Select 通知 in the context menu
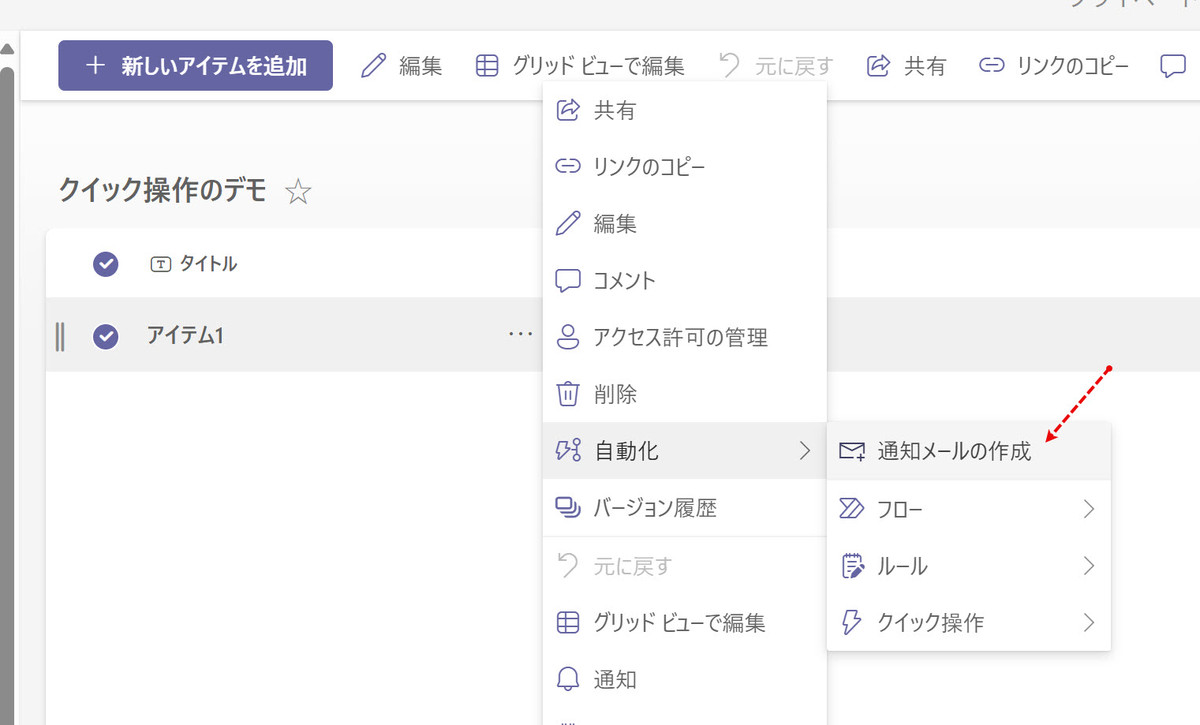Viewport: 1200px width, 725px height. point(685,680)
